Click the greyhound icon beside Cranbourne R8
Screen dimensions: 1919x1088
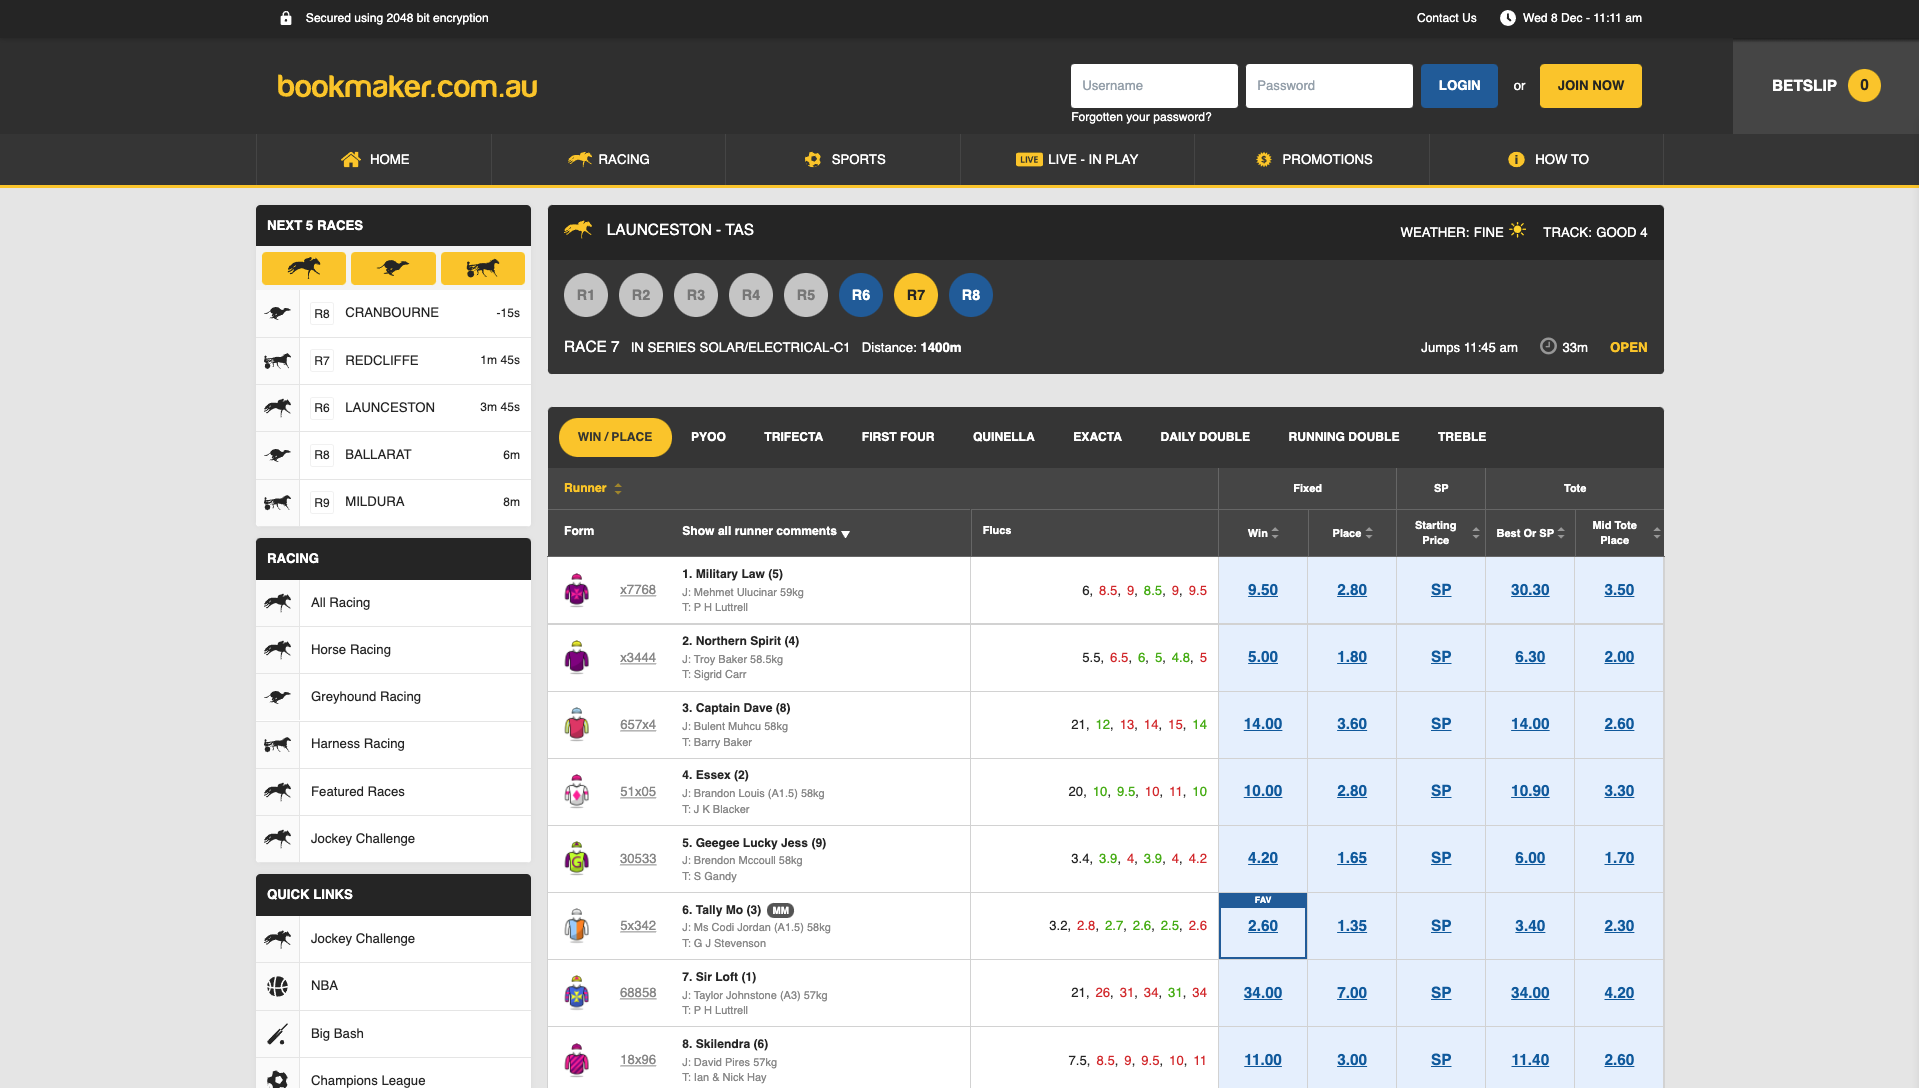tap(278, 313)
